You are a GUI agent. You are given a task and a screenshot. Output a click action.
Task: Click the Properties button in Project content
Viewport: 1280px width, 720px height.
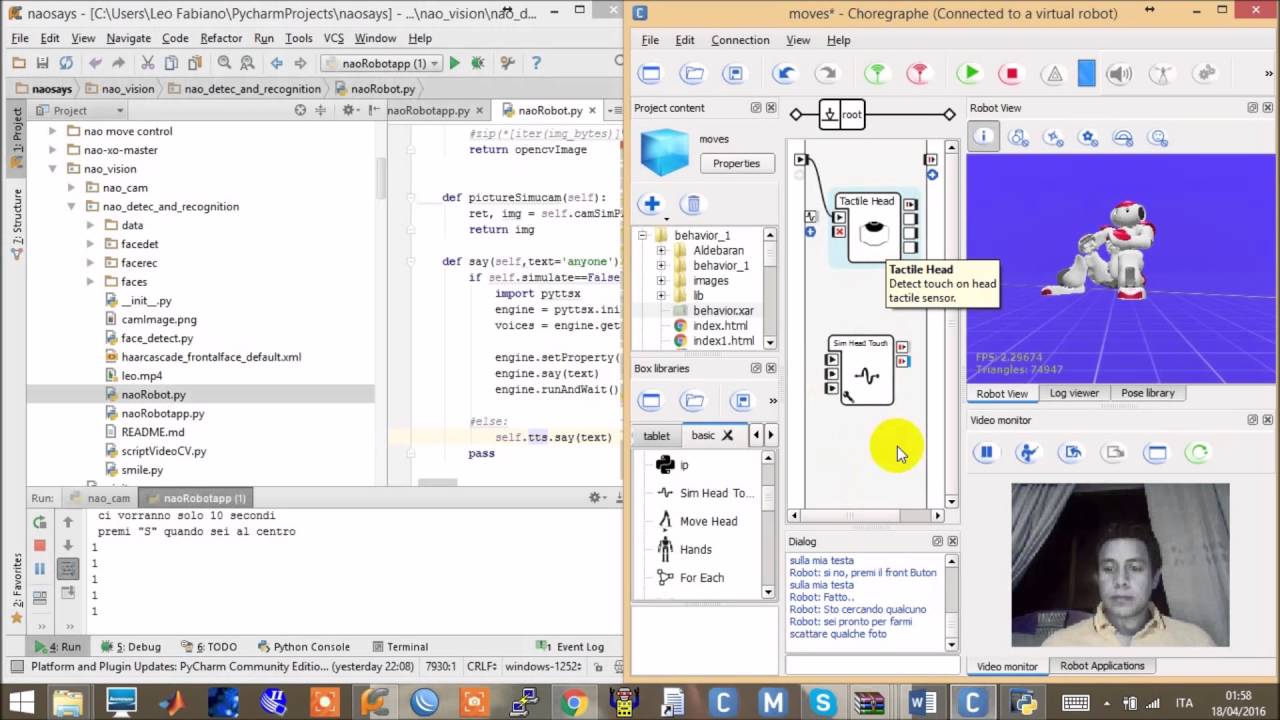coord(736,164)
